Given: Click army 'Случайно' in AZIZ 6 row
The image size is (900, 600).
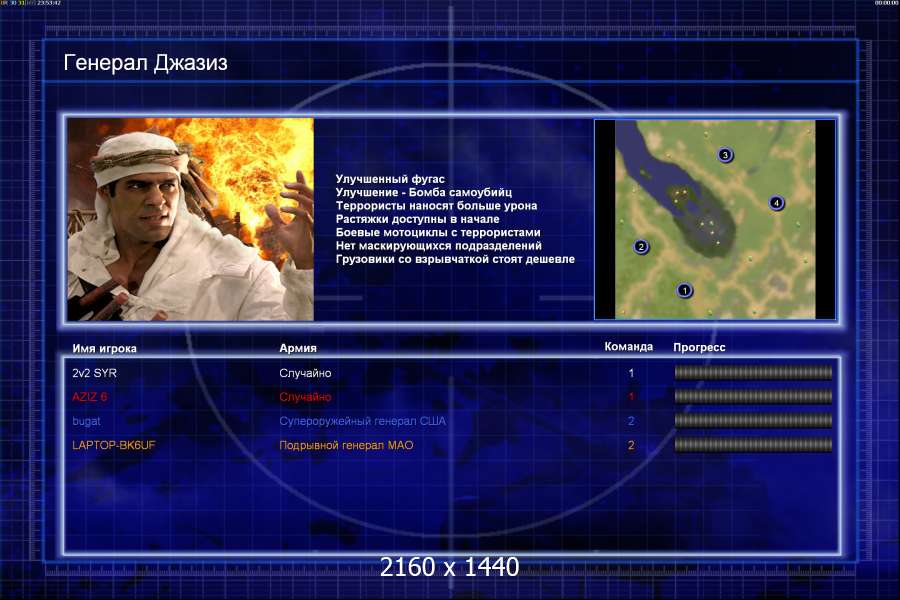Looking at the screenshot, I should coord(305,397).
